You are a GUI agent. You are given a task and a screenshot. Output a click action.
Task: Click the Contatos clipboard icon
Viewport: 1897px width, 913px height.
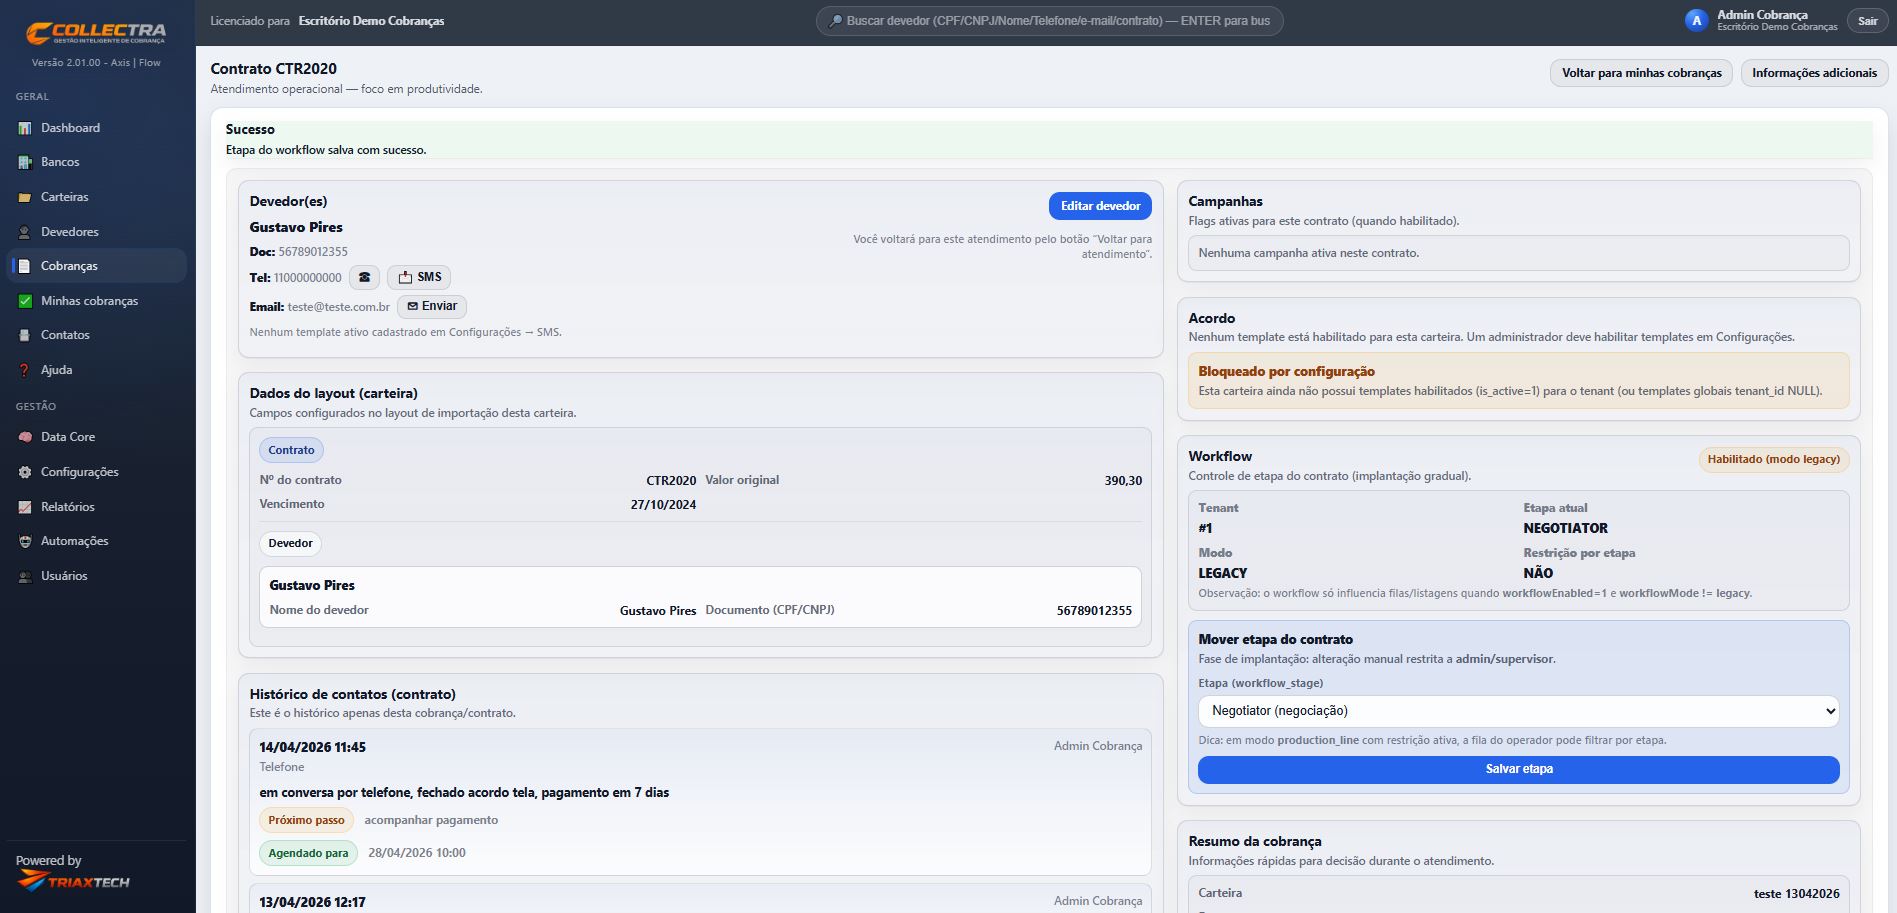coord(25,335)
